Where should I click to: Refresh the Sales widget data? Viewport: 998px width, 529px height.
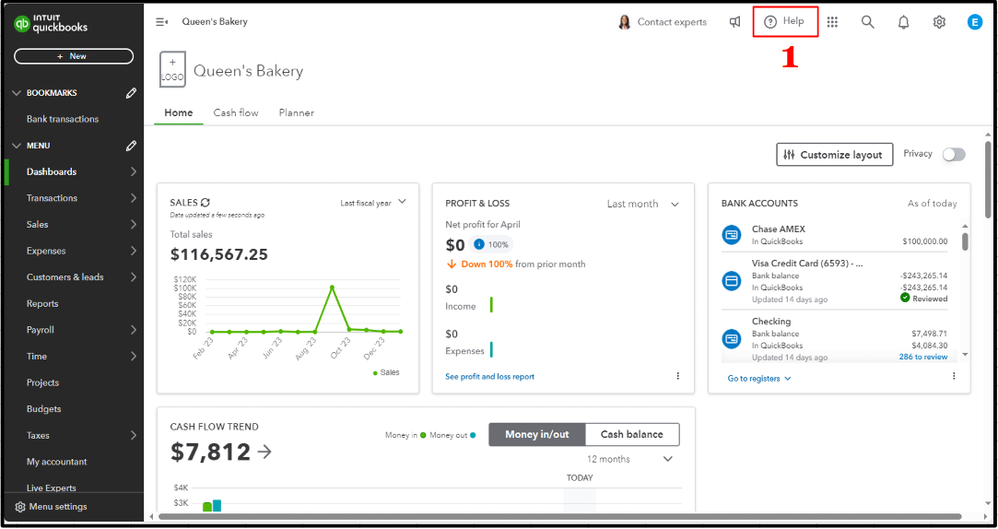click(205, 202)
